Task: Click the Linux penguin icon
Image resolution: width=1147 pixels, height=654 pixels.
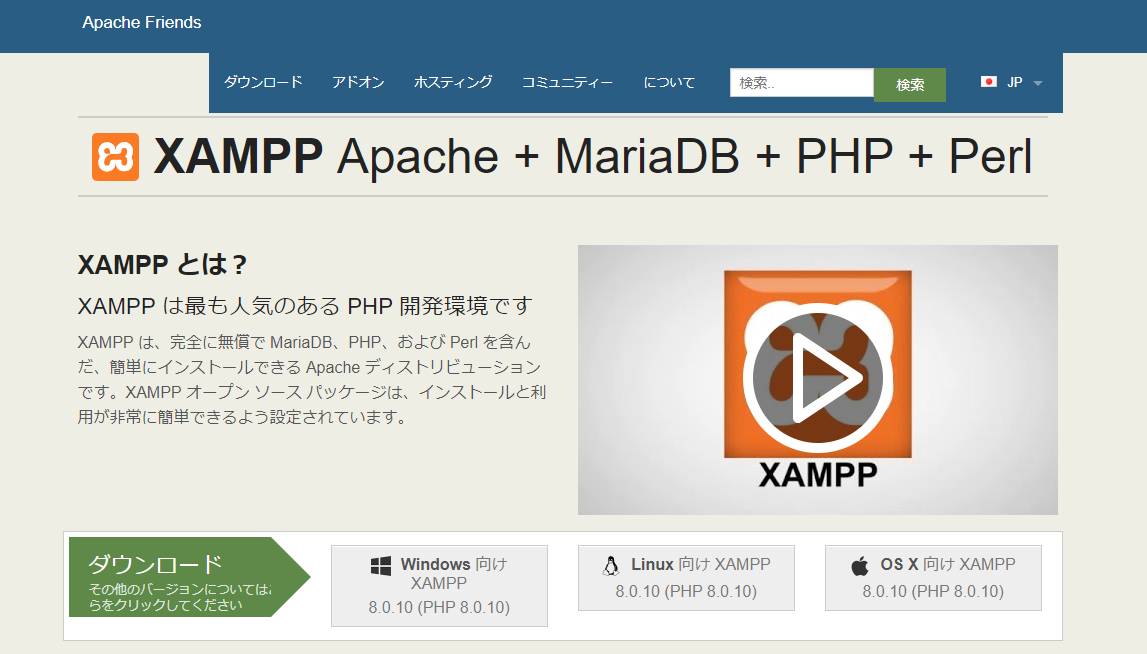Action: coord(610,564)
